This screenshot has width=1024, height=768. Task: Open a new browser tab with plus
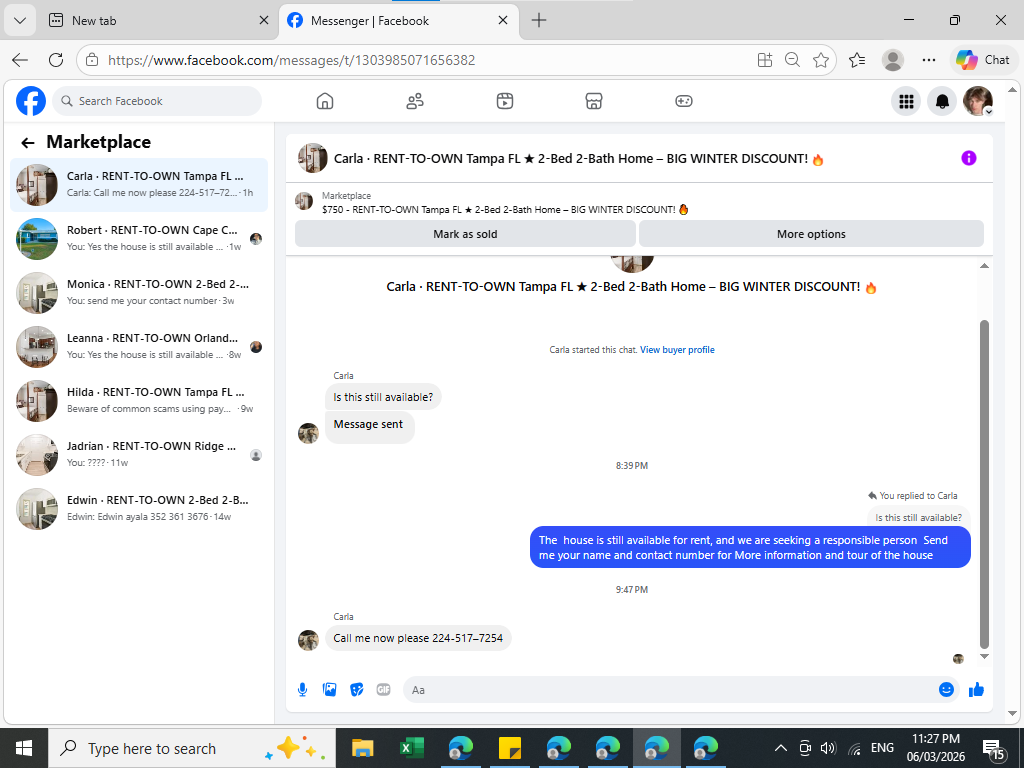539,20
